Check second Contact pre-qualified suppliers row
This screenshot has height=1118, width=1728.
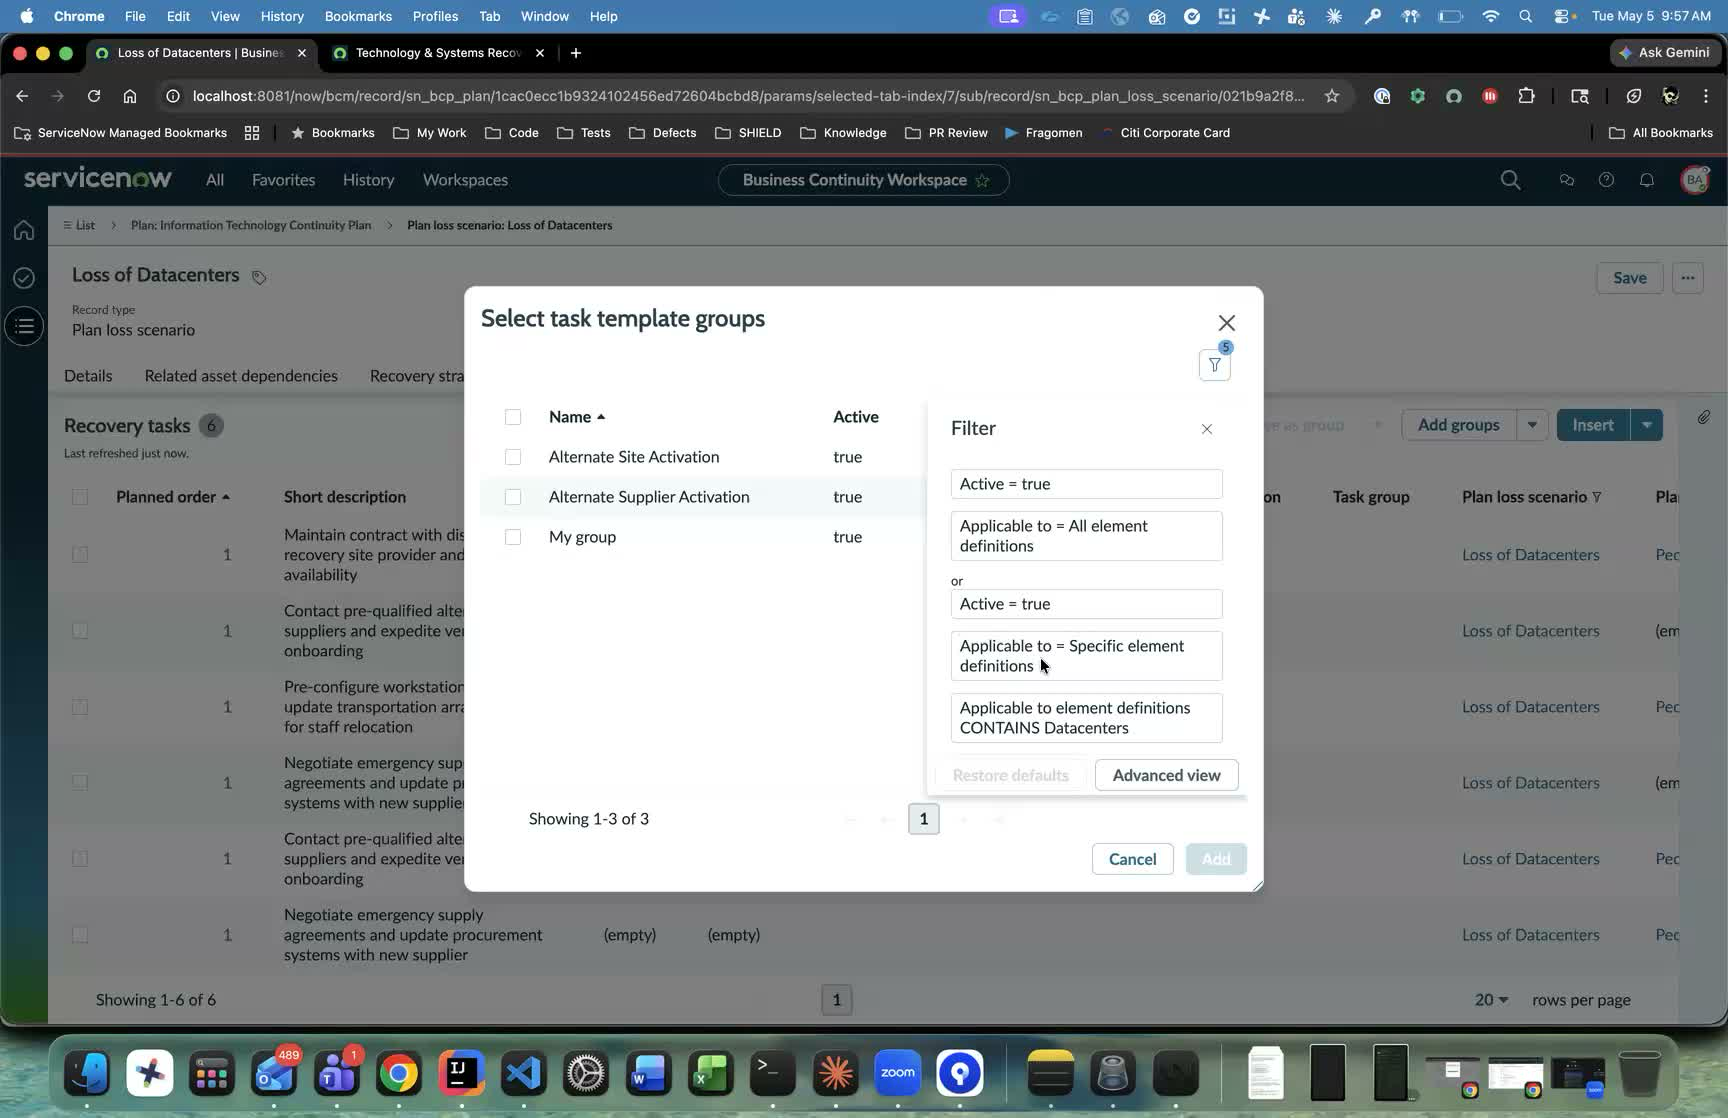tap(80, 859)
